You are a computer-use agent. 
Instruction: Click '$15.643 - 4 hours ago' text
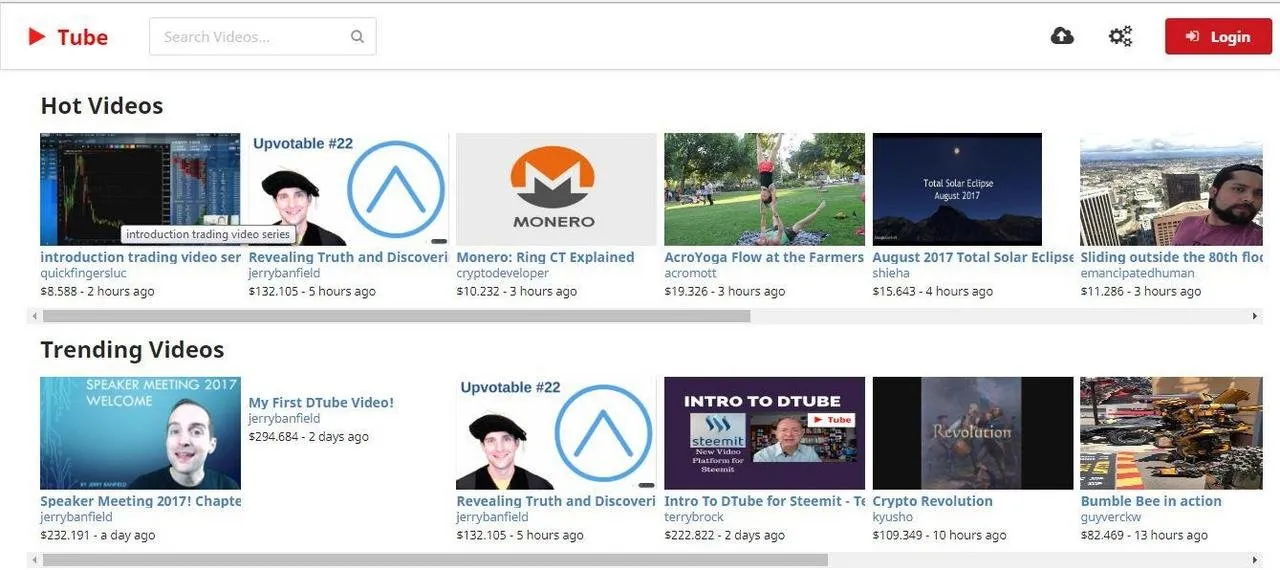[933, 291]
